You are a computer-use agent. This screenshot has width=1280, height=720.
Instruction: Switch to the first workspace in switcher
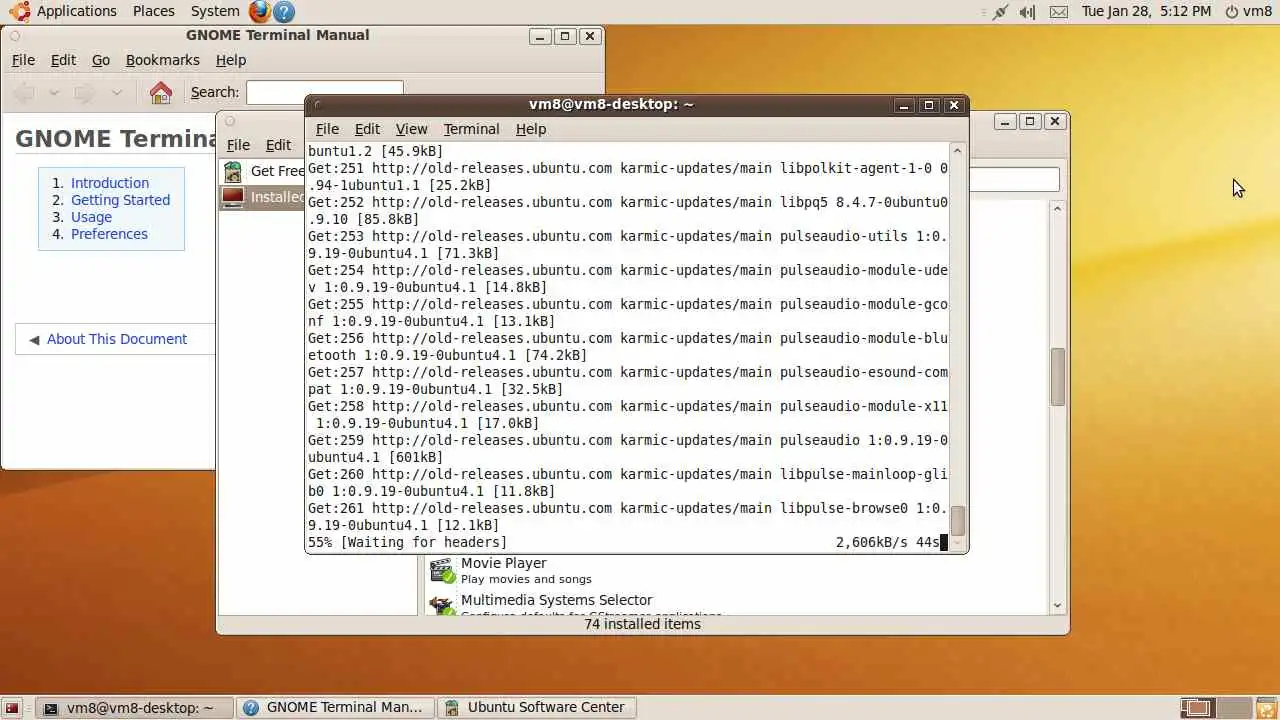click(1197, 708)
